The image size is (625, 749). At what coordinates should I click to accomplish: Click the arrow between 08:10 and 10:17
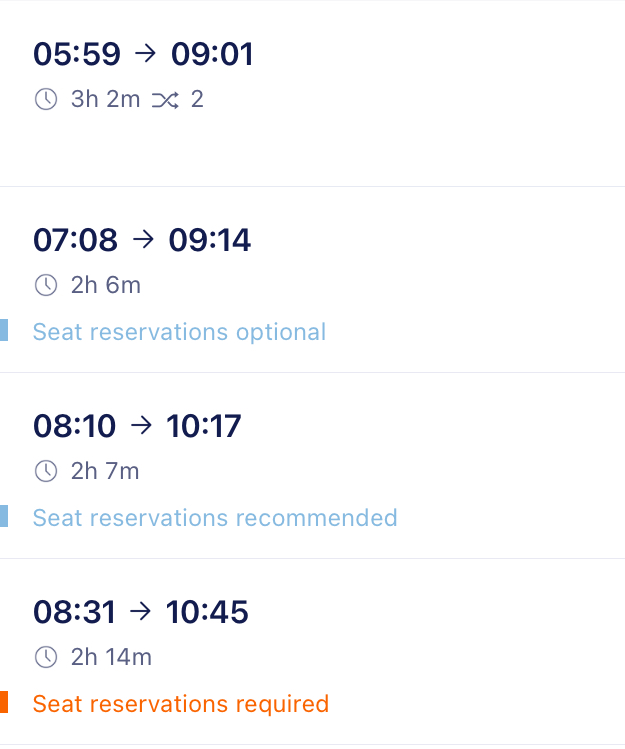[141, 425]
